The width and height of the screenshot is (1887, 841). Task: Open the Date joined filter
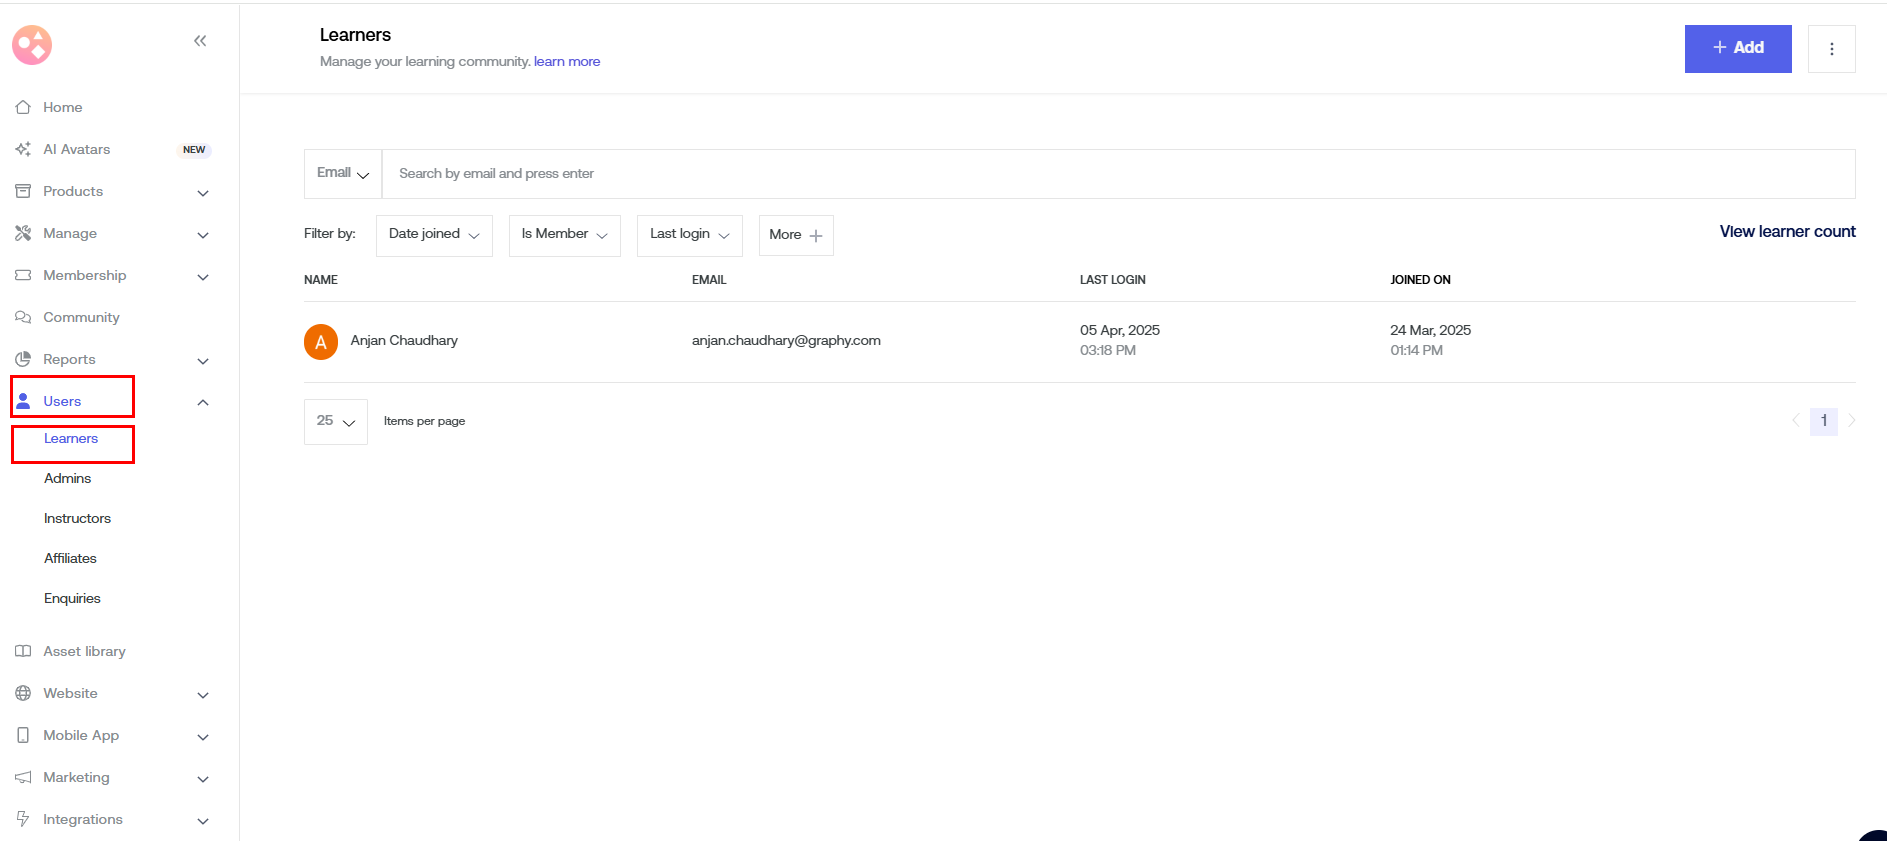[x=434, y=235]
